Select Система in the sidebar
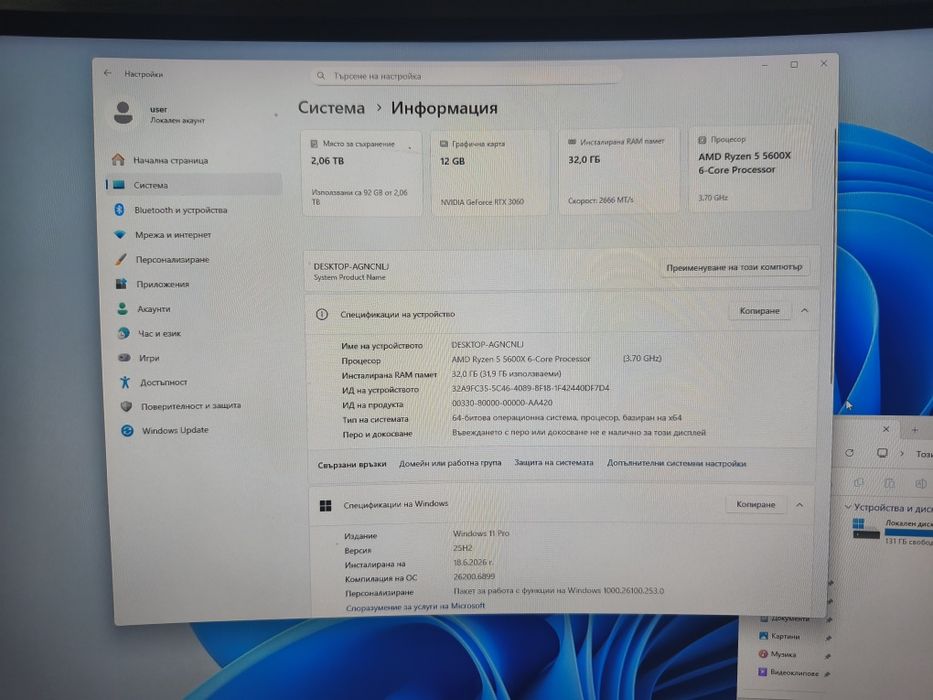Image resolution: width=933 pixels, height=700 pixels. click(x=194, y=185)
